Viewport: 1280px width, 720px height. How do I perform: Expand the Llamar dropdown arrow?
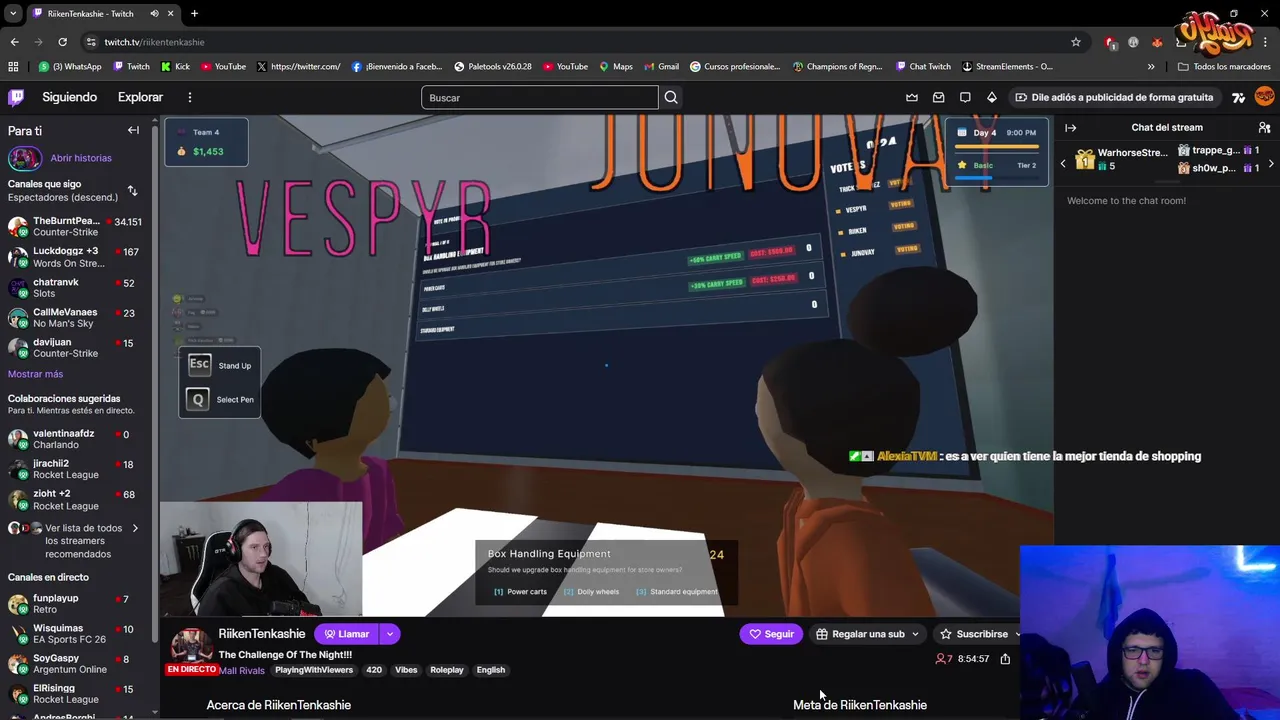[389, 634]
